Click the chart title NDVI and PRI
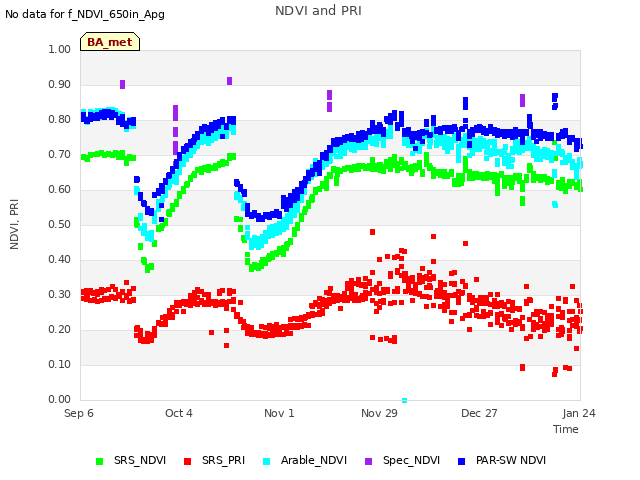This screenshot has width=640, height=480. (x=318, y=11)
